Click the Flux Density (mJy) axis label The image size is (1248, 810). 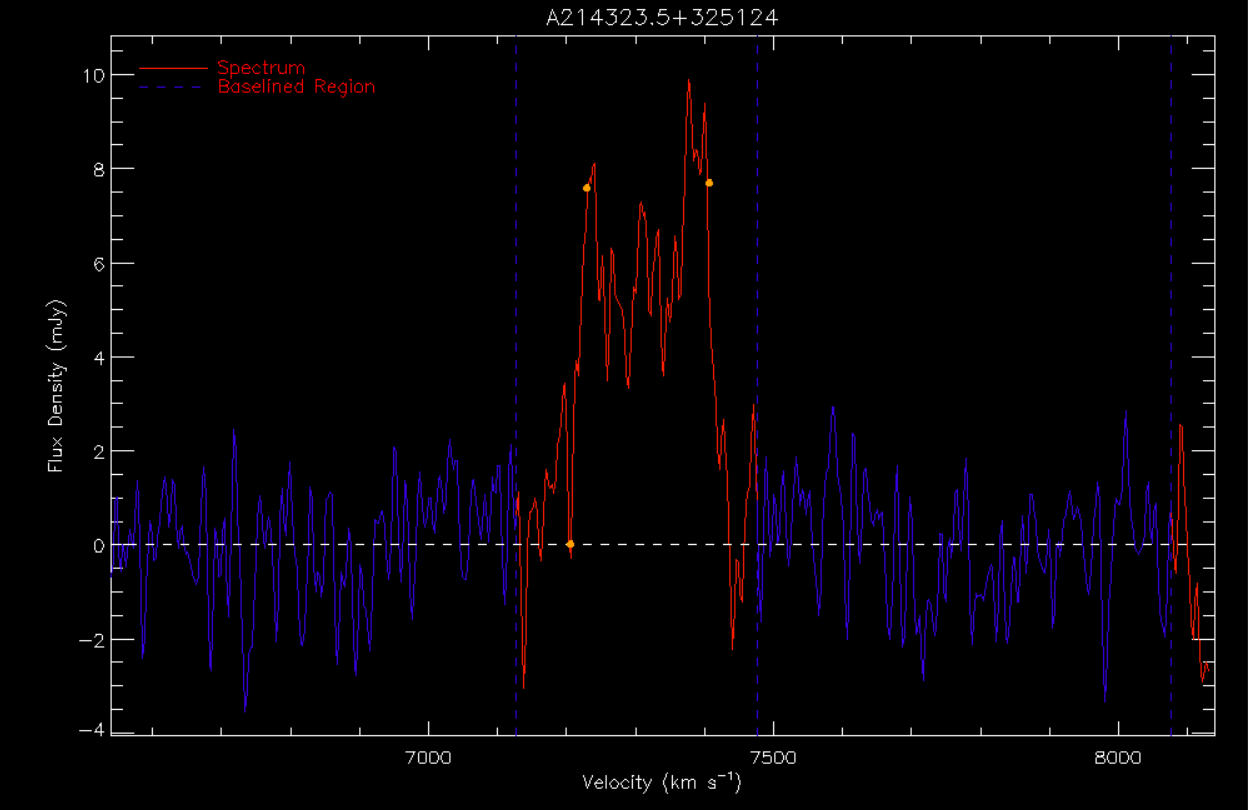[57, 385]
